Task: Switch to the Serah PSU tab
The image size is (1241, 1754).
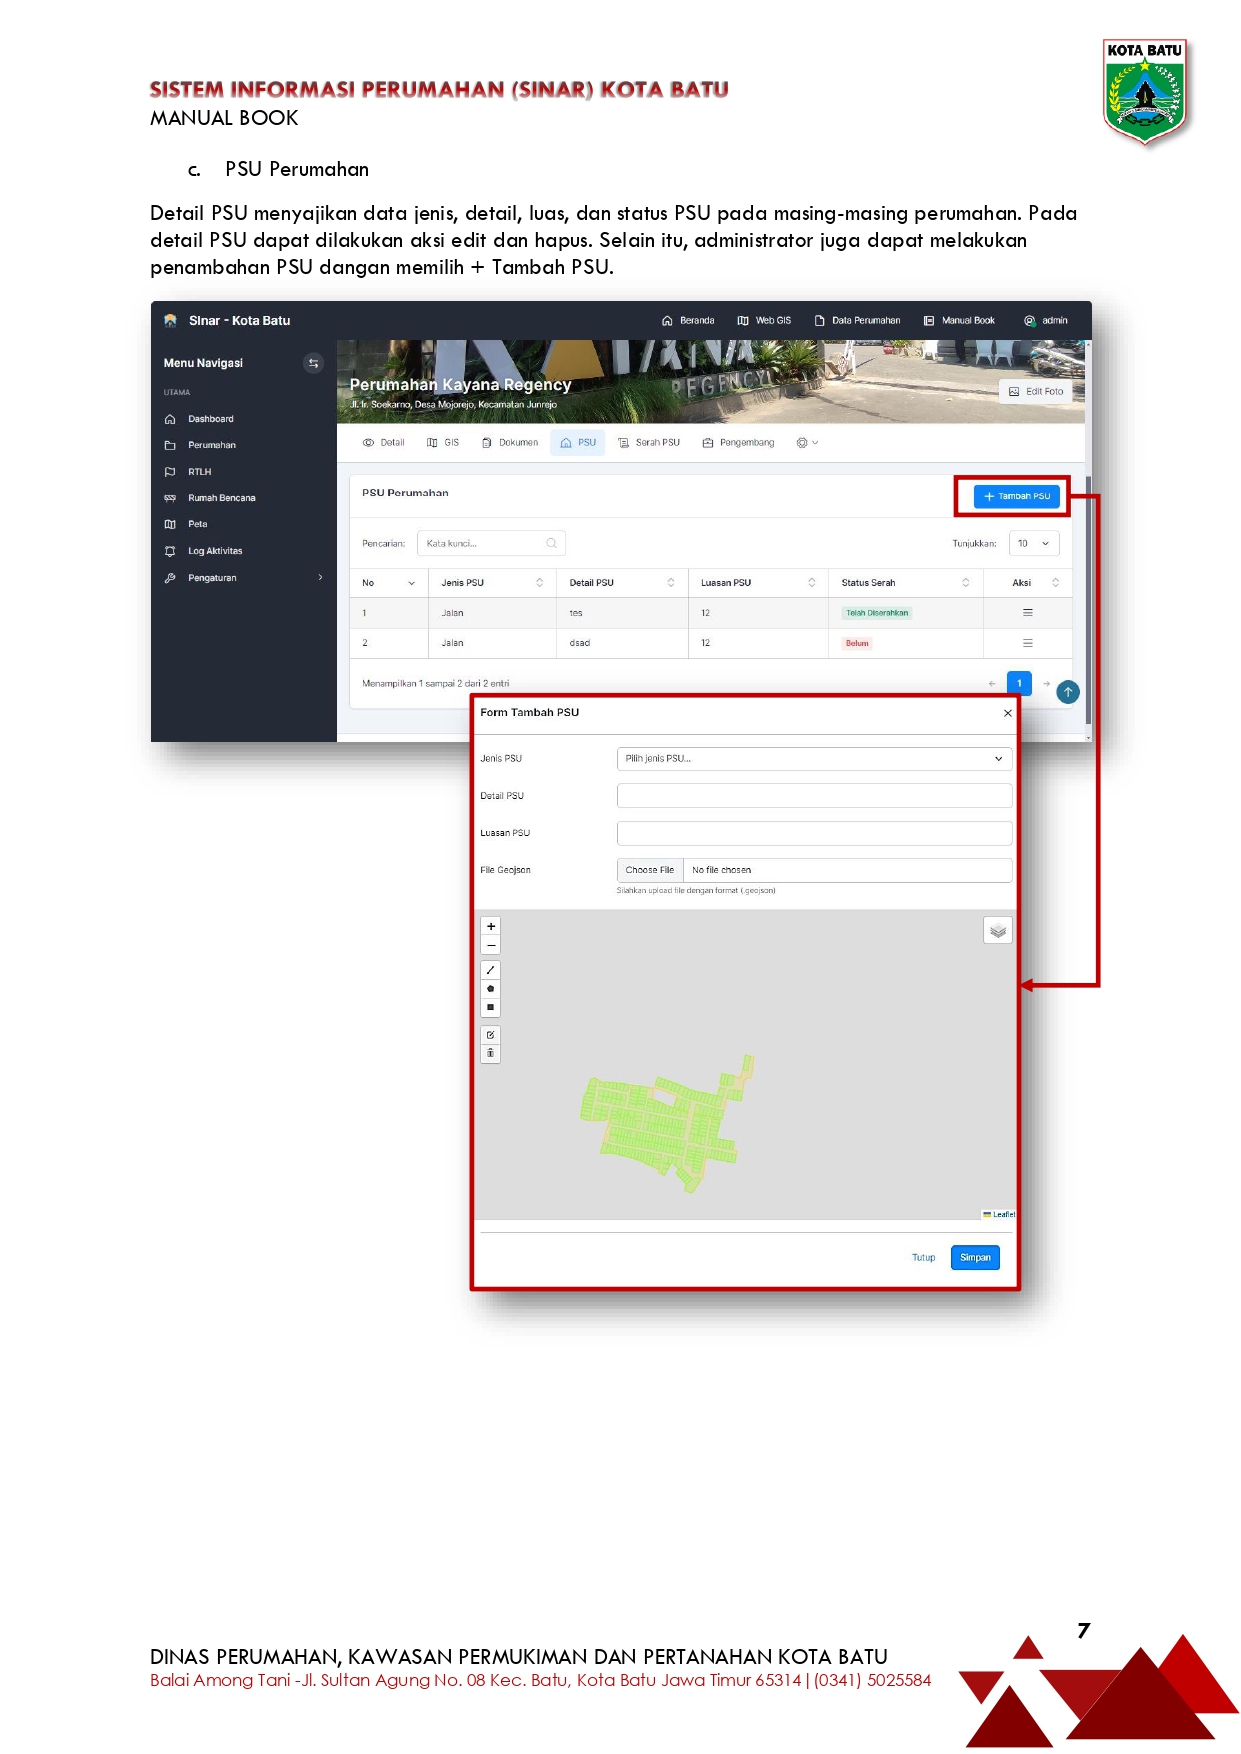Action: tap(649, 442)
